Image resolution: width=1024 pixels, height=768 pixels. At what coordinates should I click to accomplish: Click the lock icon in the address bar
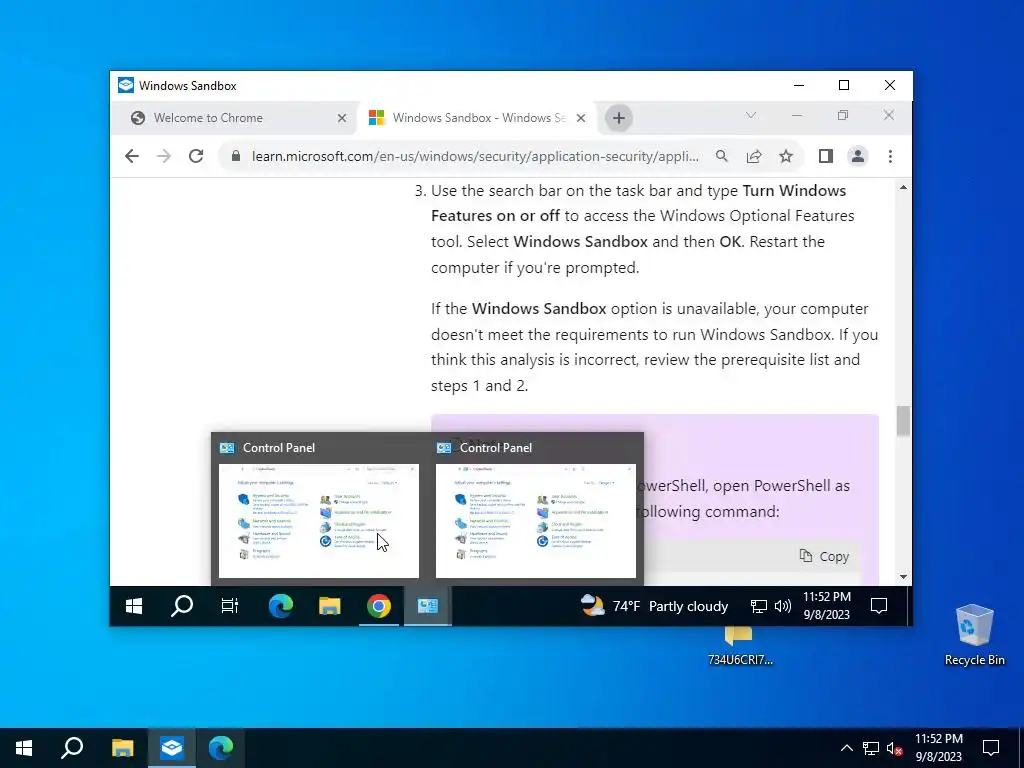click(236, 156)
